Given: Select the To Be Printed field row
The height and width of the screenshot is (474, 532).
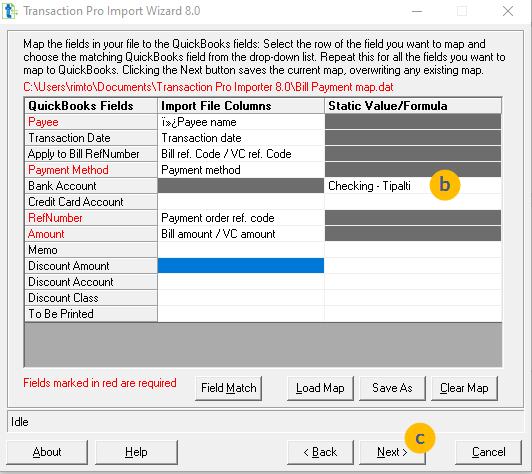Looking at the screenshot, I should tap(91, 314).
